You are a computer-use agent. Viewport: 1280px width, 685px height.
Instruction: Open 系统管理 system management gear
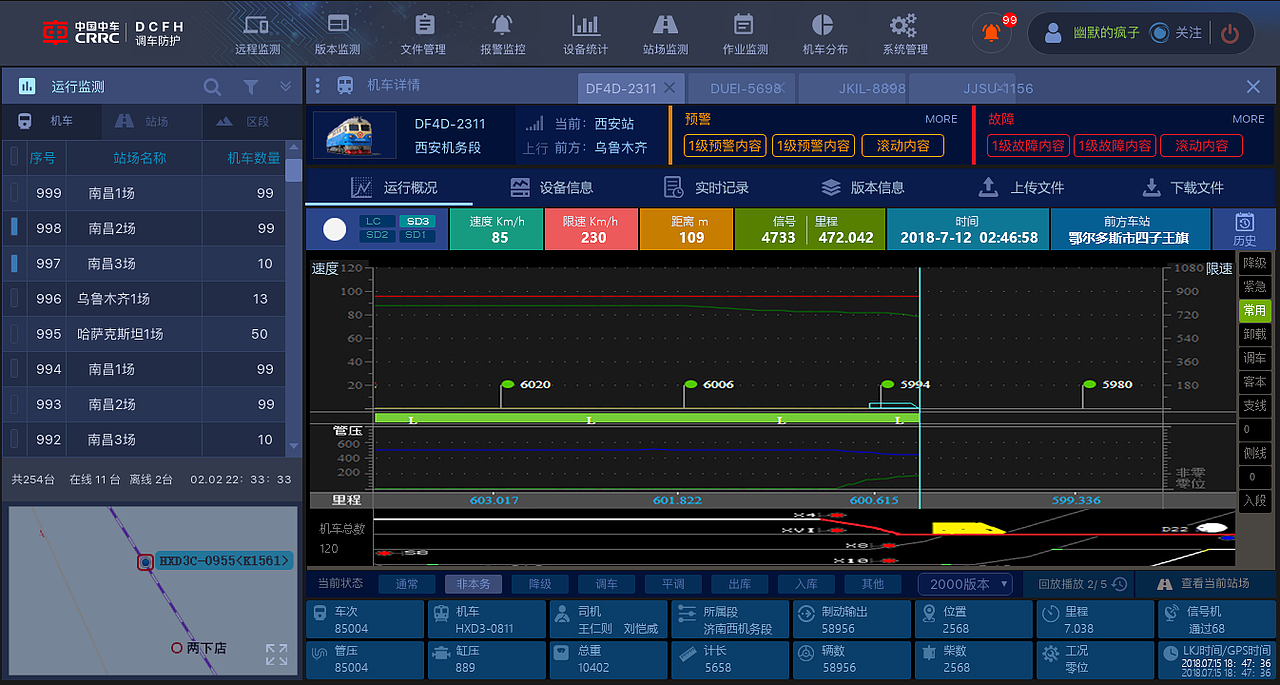(x=904, y=33)
